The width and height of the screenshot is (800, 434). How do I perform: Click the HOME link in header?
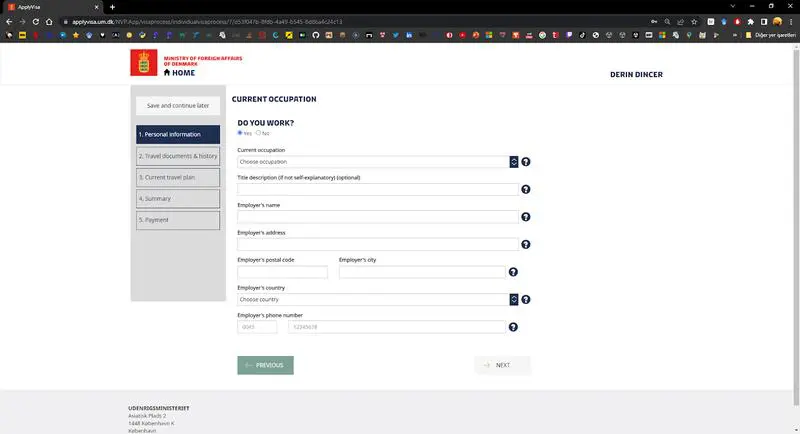pos(179,73)
